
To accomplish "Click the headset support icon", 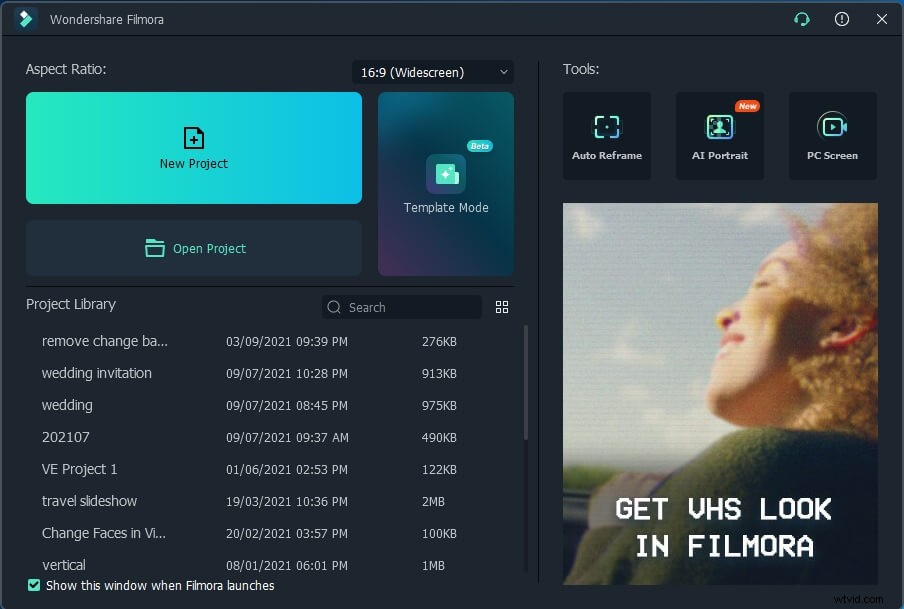I will pos(801,19).
